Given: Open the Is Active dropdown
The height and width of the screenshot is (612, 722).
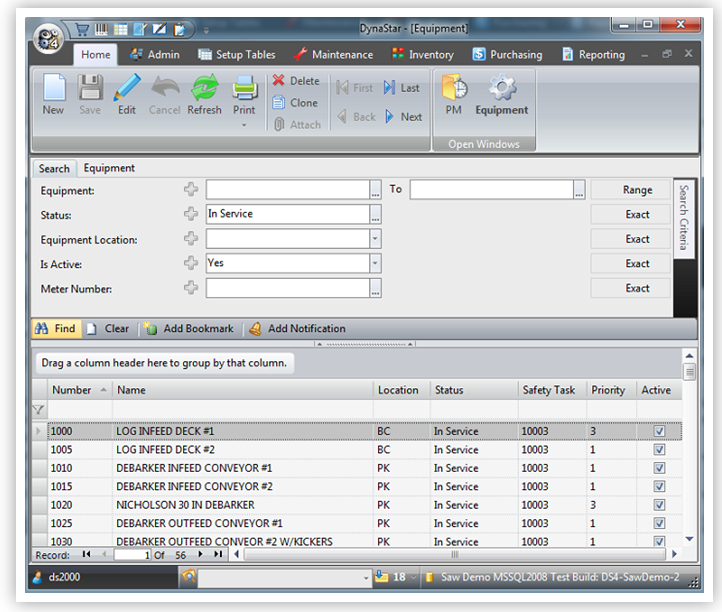Looking at the screenshot, I should point(375,264).
